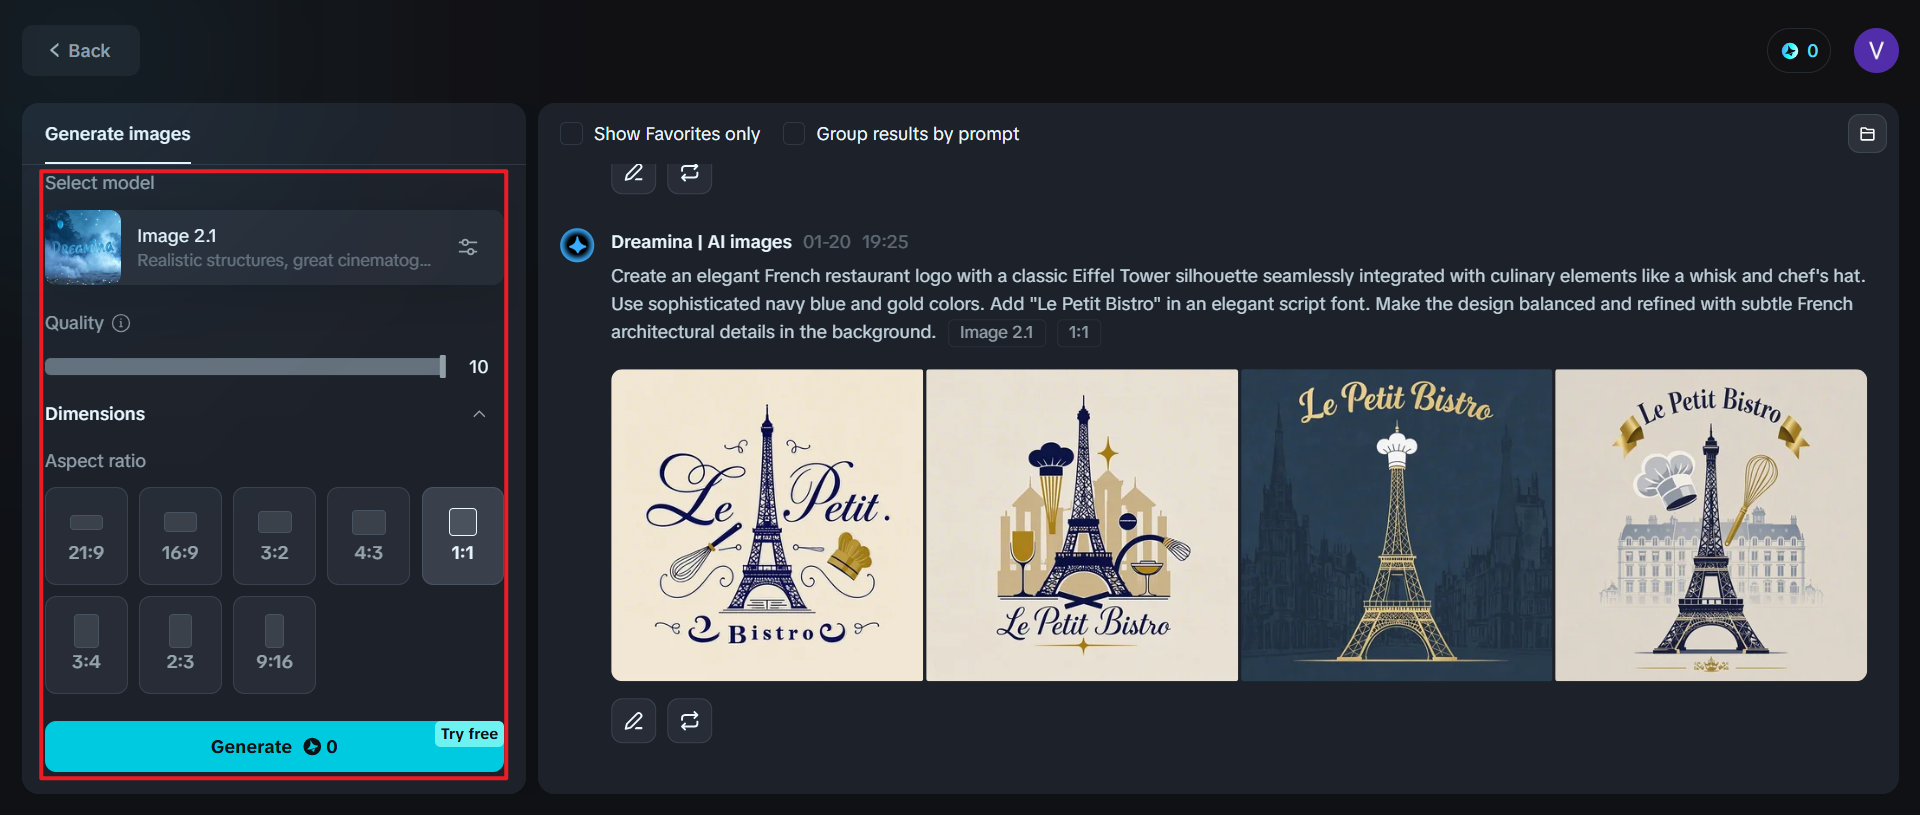Collapse the Dimensions section
This screenshot has width=1920, height=815.
pyautogui.click(x=479, y=414)
